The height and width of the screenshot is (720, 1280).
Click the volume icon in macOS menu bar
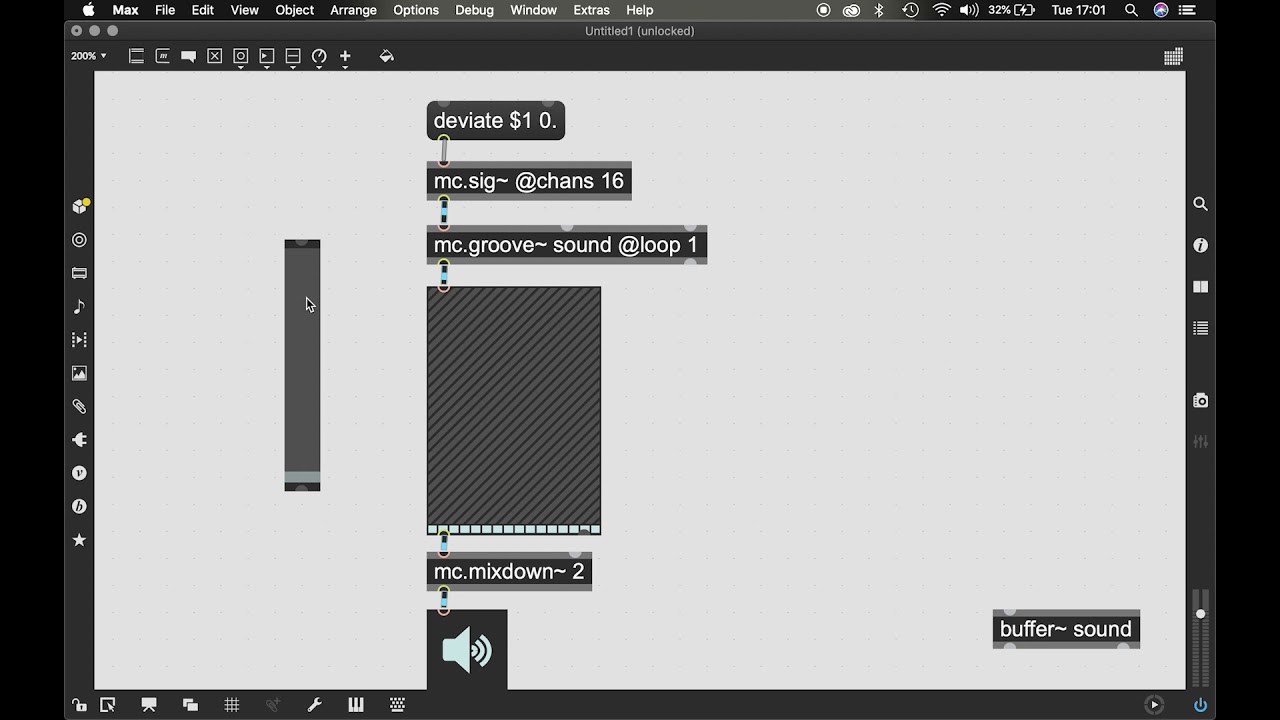969,10
